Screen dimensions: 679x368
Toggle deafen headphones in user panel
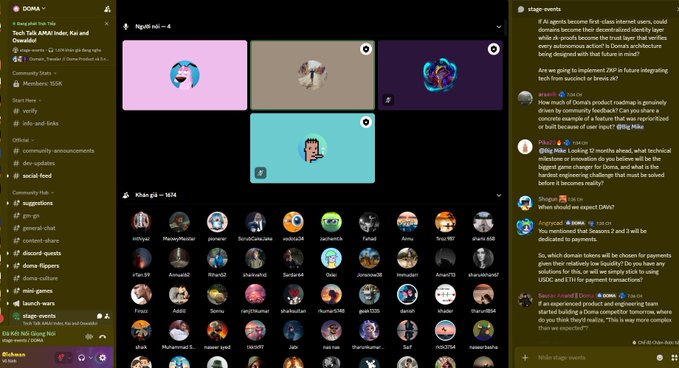coord(81,358)
